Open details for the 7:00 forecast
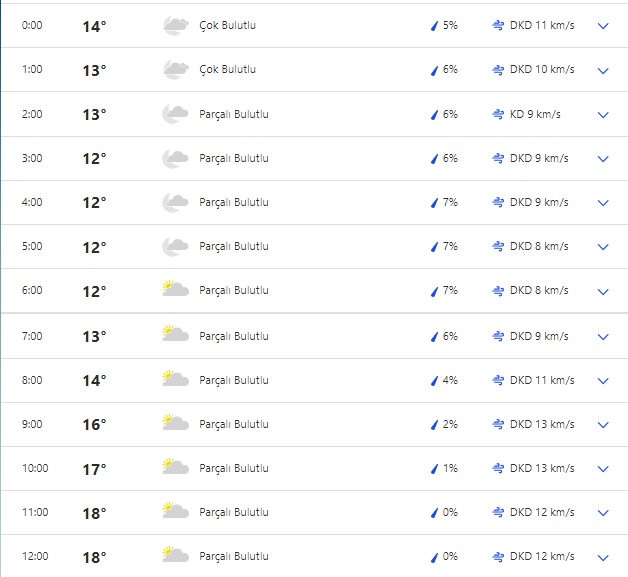This screenshot has width=628, height=577. [x=602, y=337]
